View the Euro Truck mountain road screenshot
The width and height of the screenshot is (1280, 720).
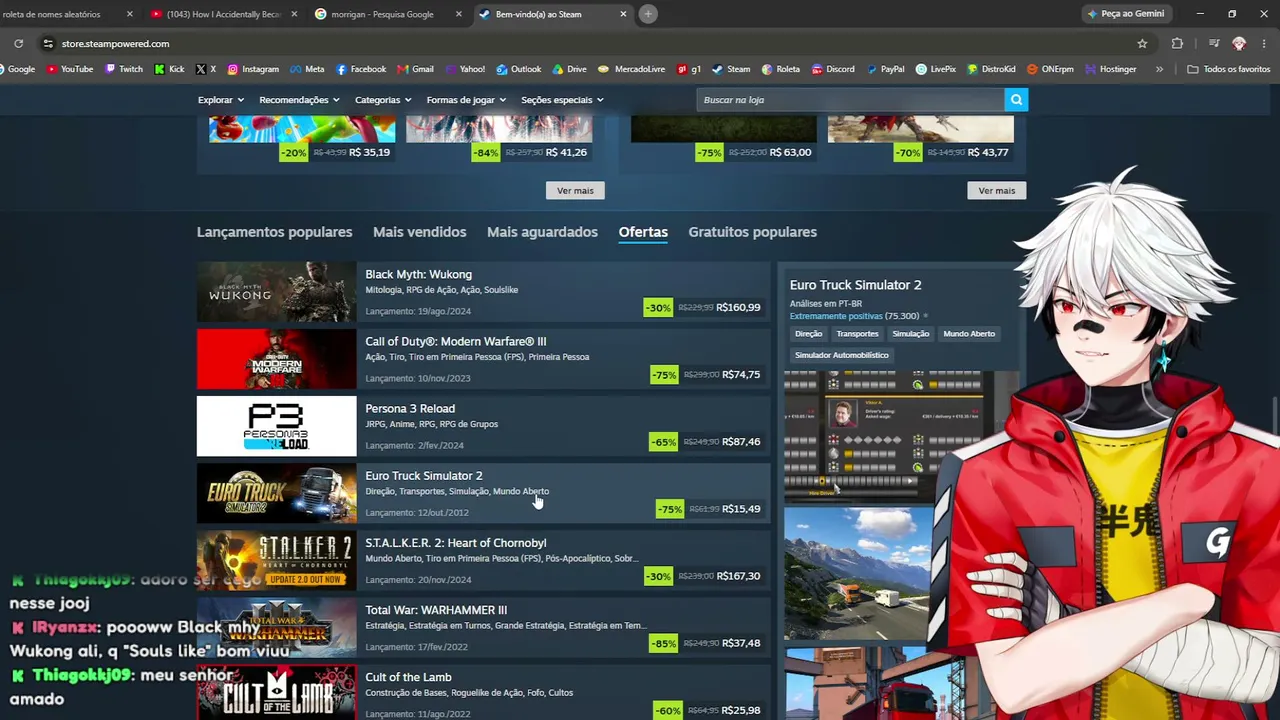coord(860,573)
